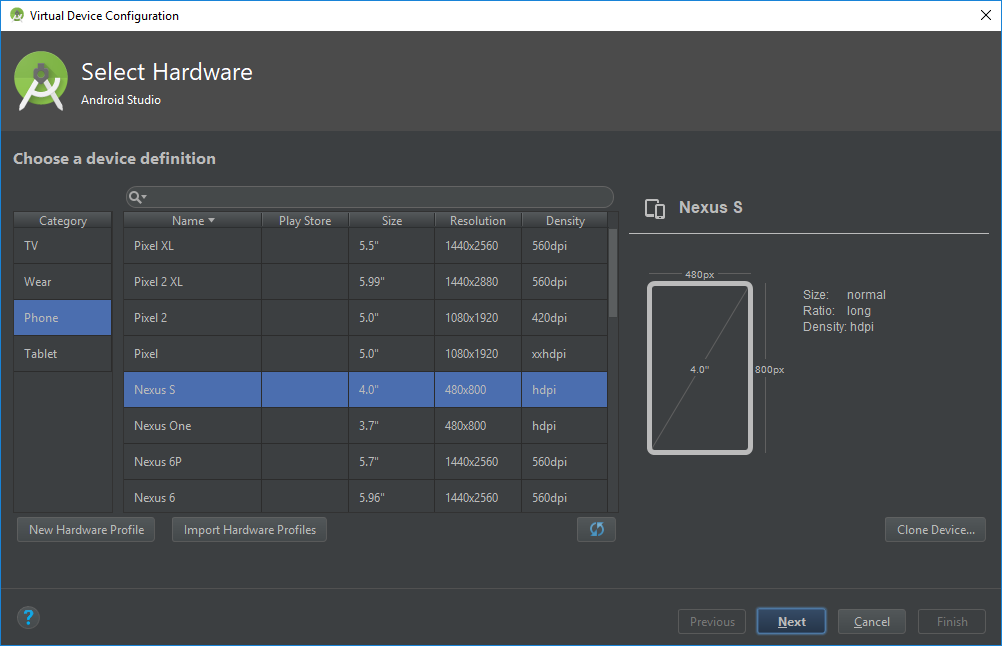Select the TV category
Viewport: 1002px width, 646px height.
(x=62, y=246)
